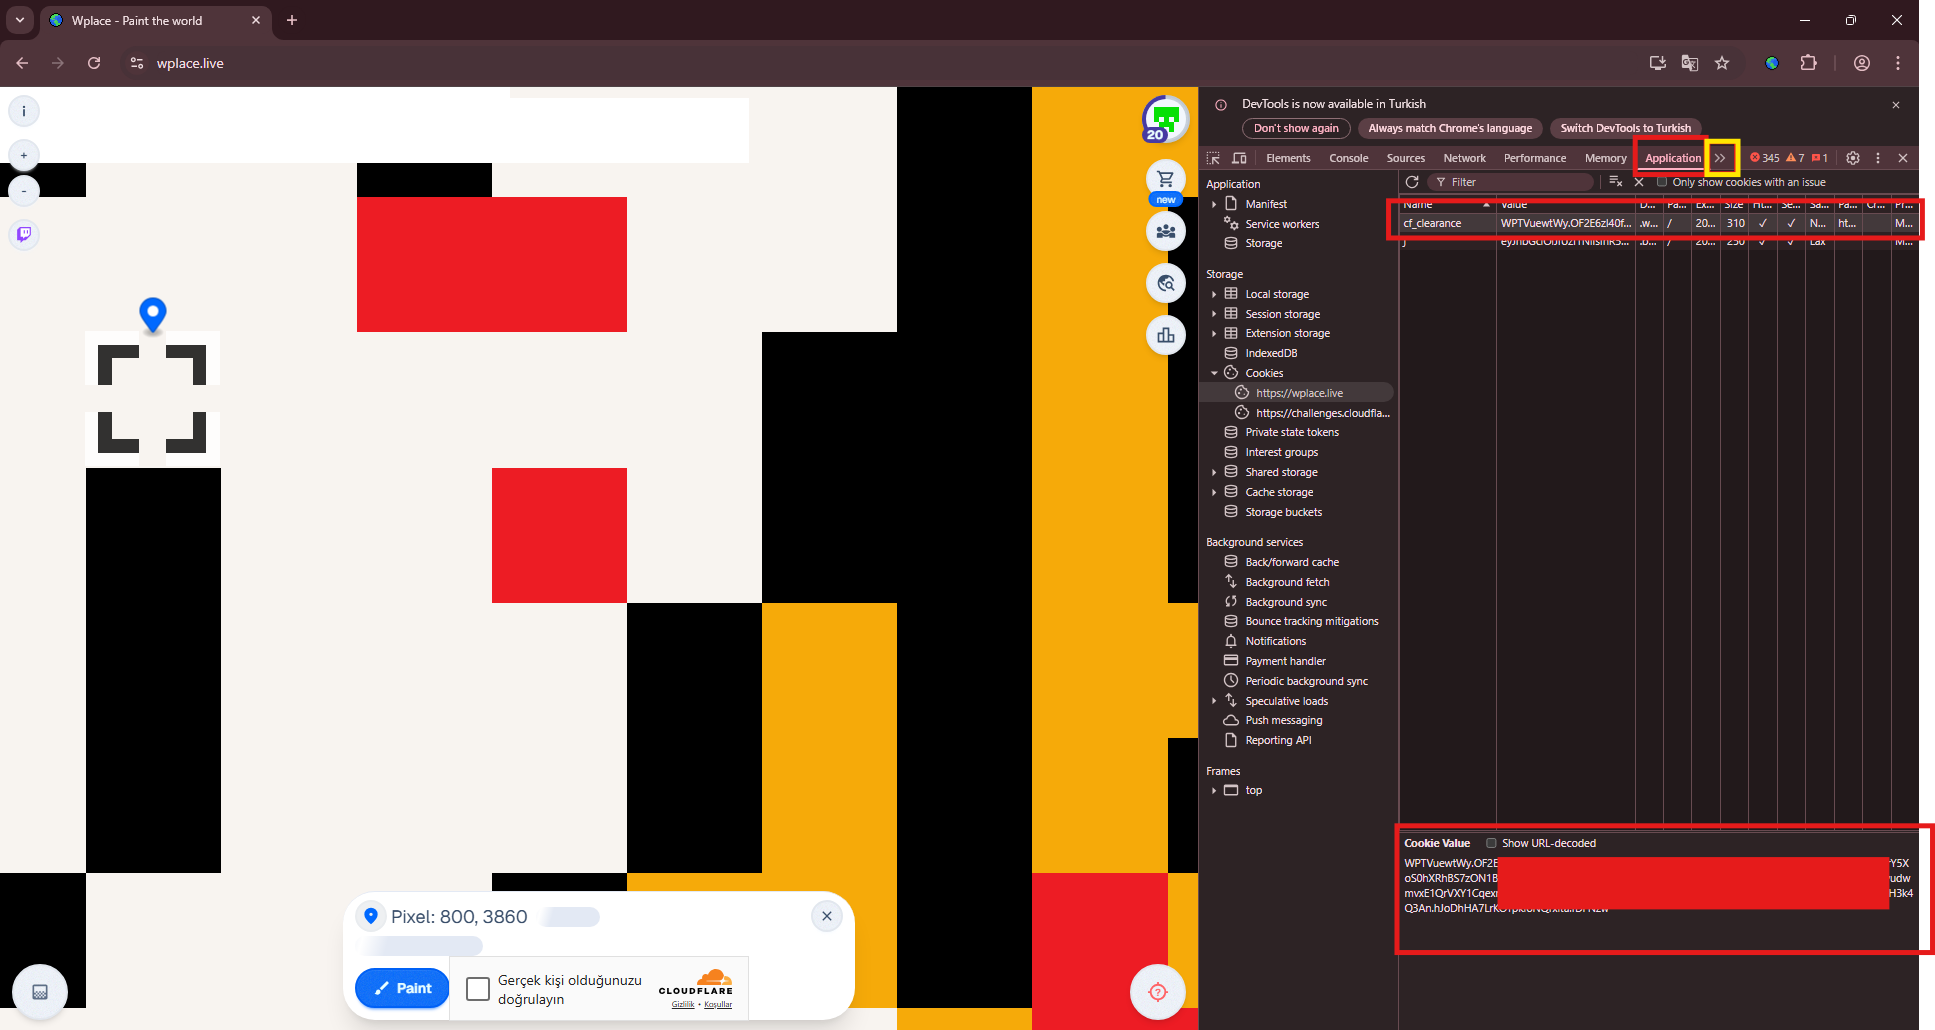
Task: Refresh the cookies table
Action: click(1412, 182)
